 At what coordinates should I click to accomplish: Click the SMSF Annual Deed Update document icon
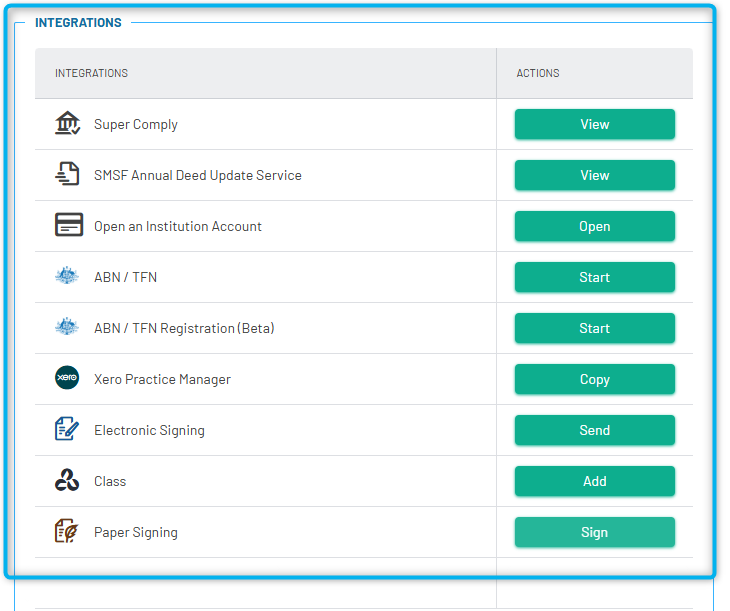68,174
